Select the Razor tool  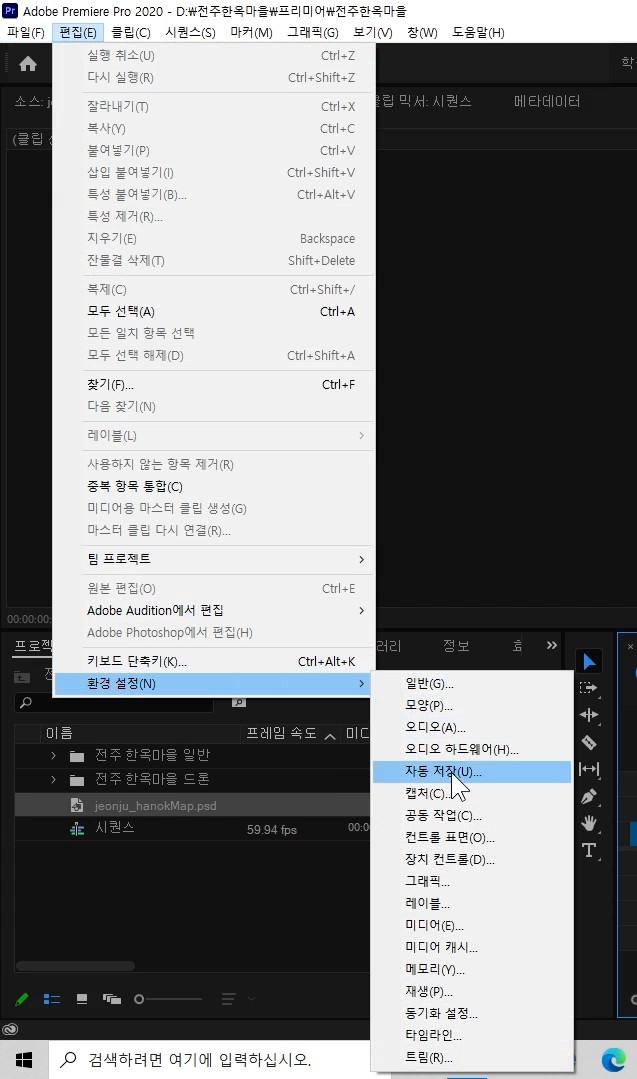(589, 742)
